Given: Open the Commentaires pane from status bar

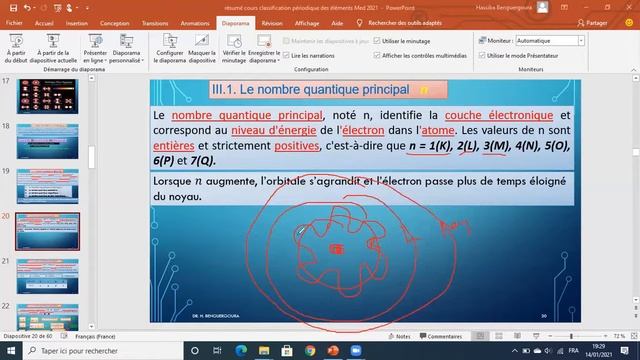Looking at the screenshot, I should pyautogui.click(x=441, y=336).
